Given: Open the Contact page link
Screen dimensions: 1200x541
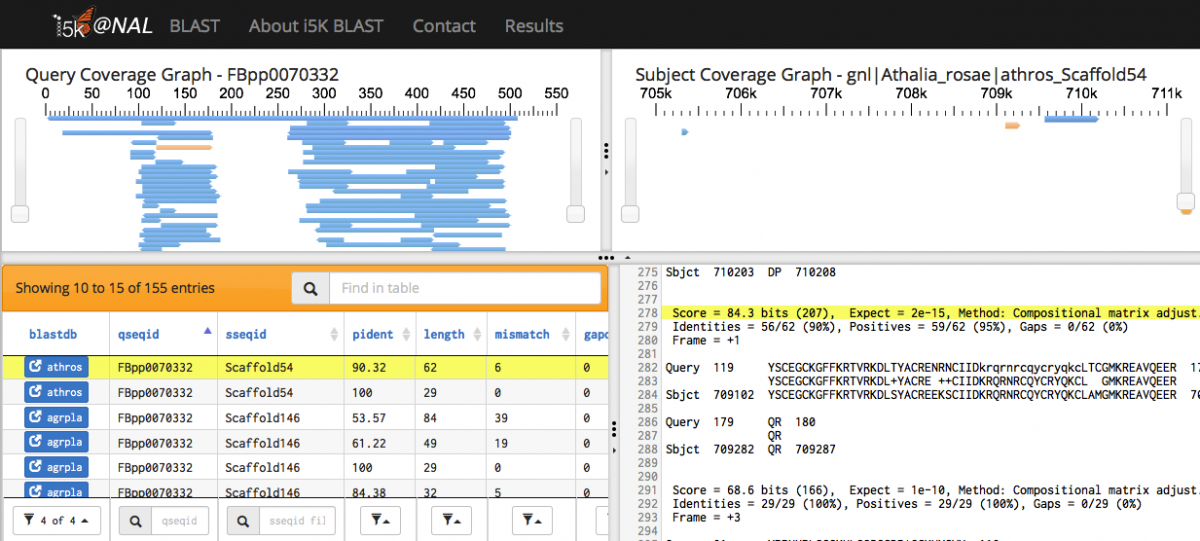Looking at the screenshot, I should [x=444, y=26].
